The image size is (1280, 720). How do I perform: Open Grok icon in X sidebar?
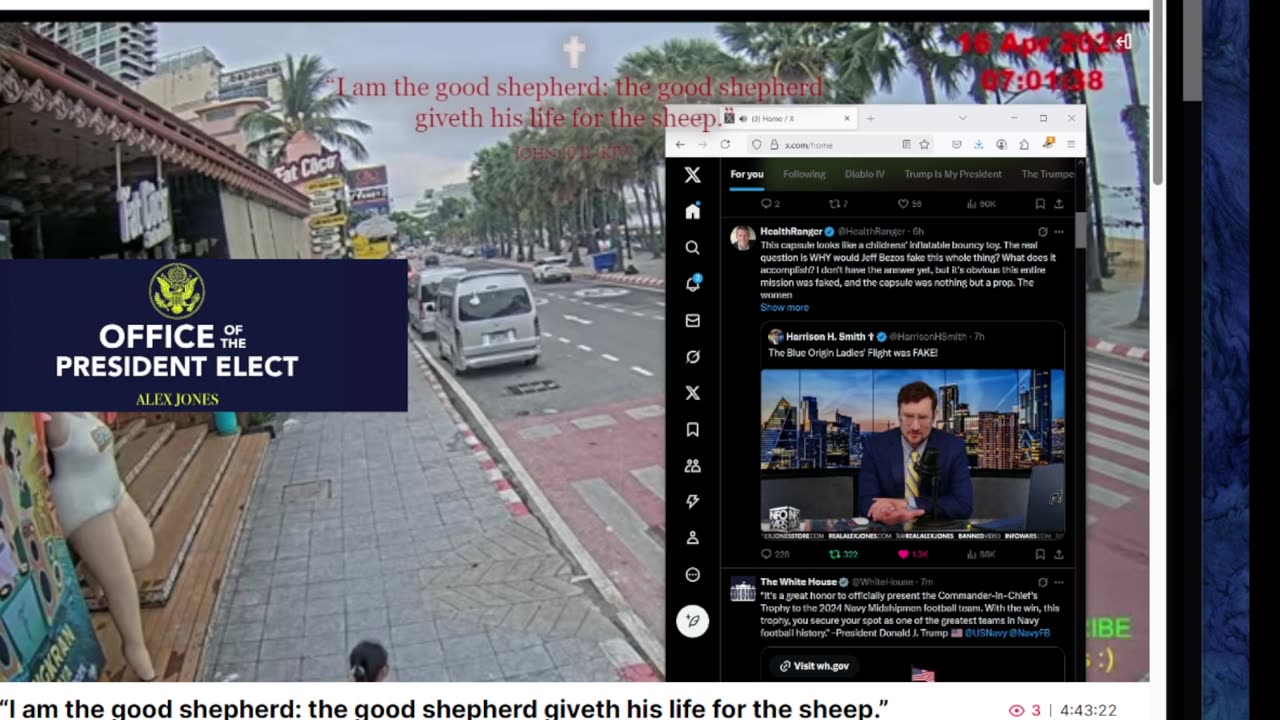click(x=692, y=357)
